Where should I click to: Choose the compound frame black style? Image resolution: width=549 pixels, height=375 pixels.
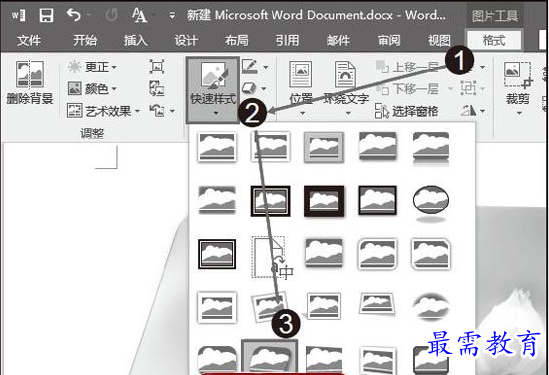pyautogui.click(x=217, y=254)
